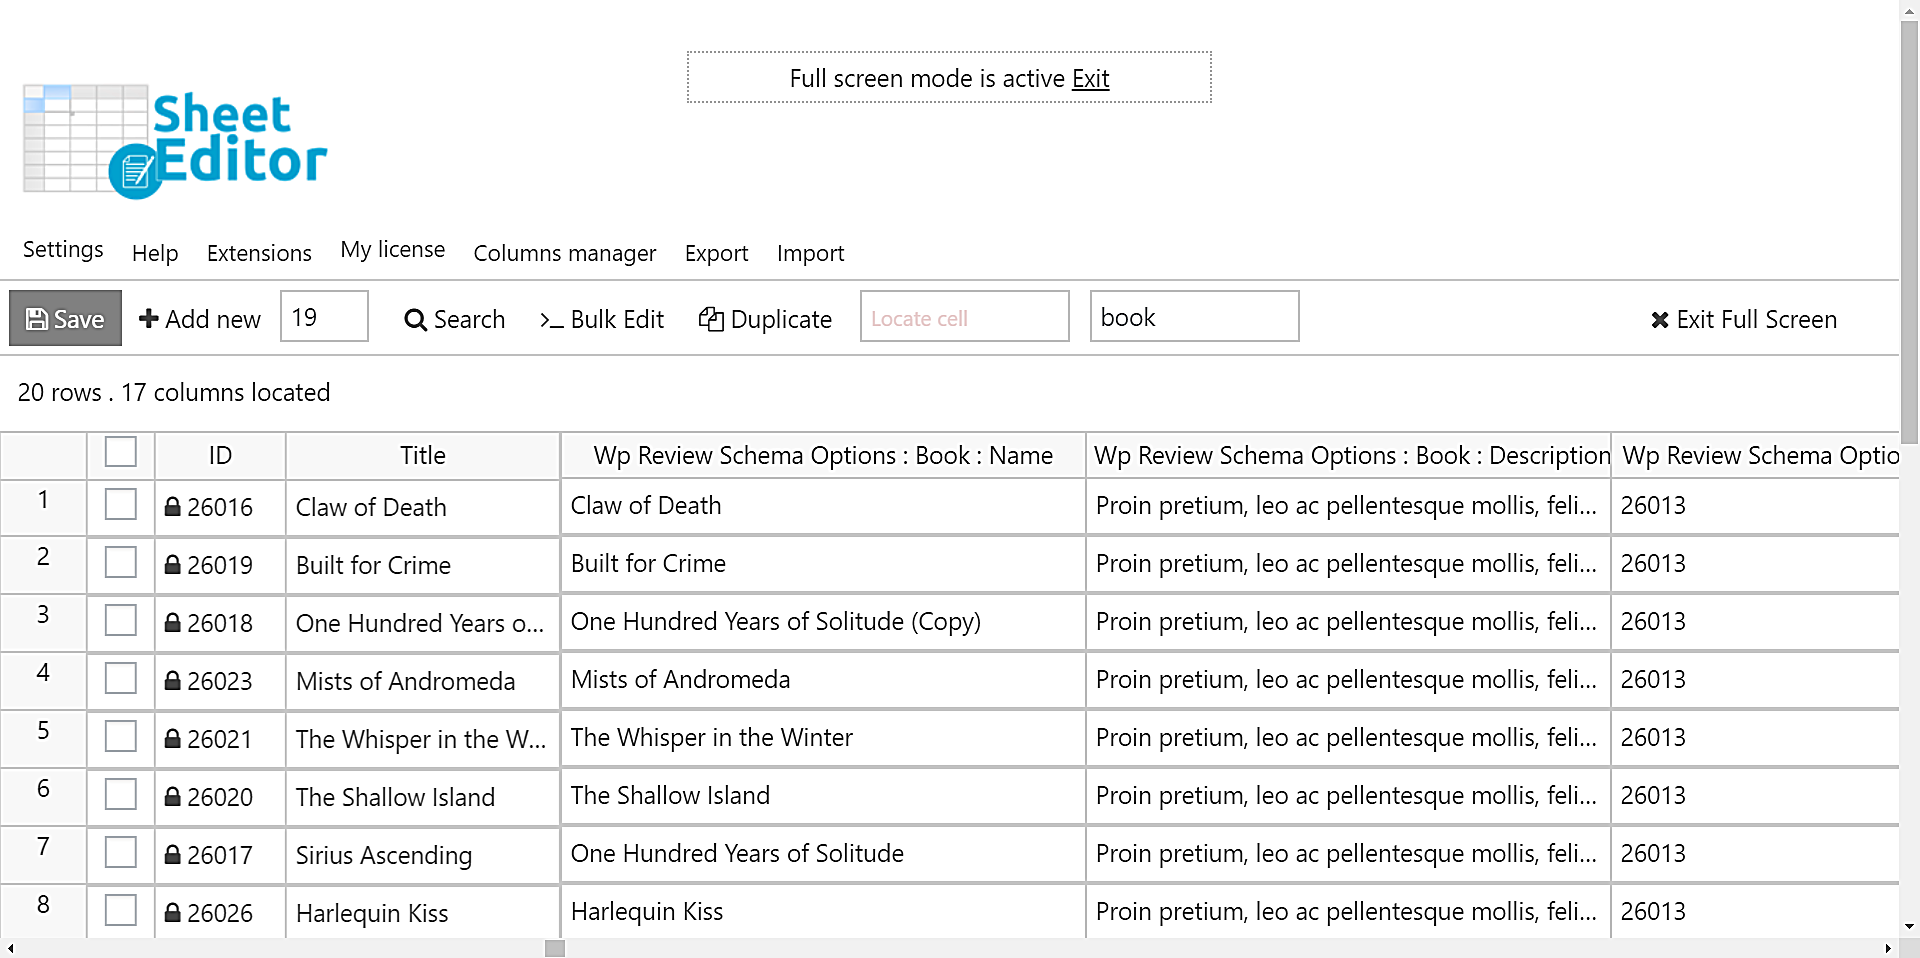The width and height of the screenshot is (1920, 958).
Task: Select the Book Name cell Built for Crime
Action: click(823, 564)
